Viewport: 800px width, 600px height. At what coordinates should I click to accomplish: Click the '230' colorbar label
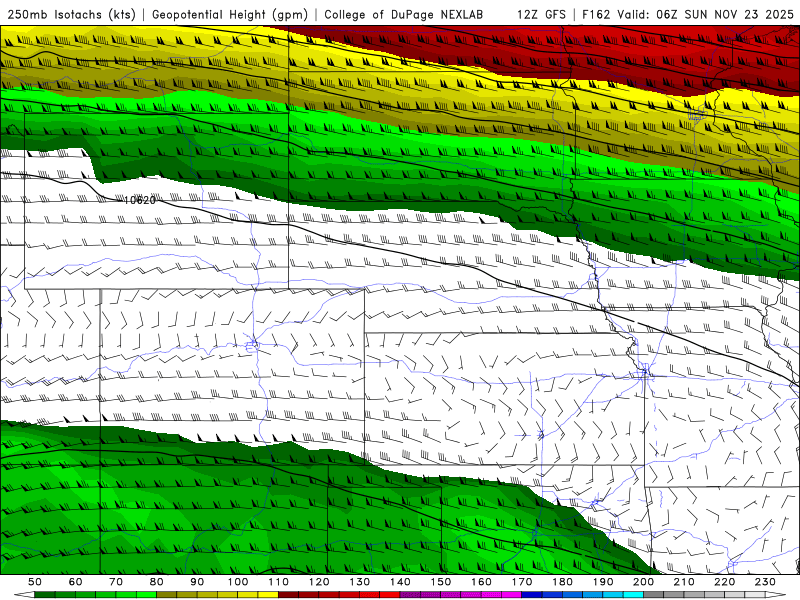765,582
